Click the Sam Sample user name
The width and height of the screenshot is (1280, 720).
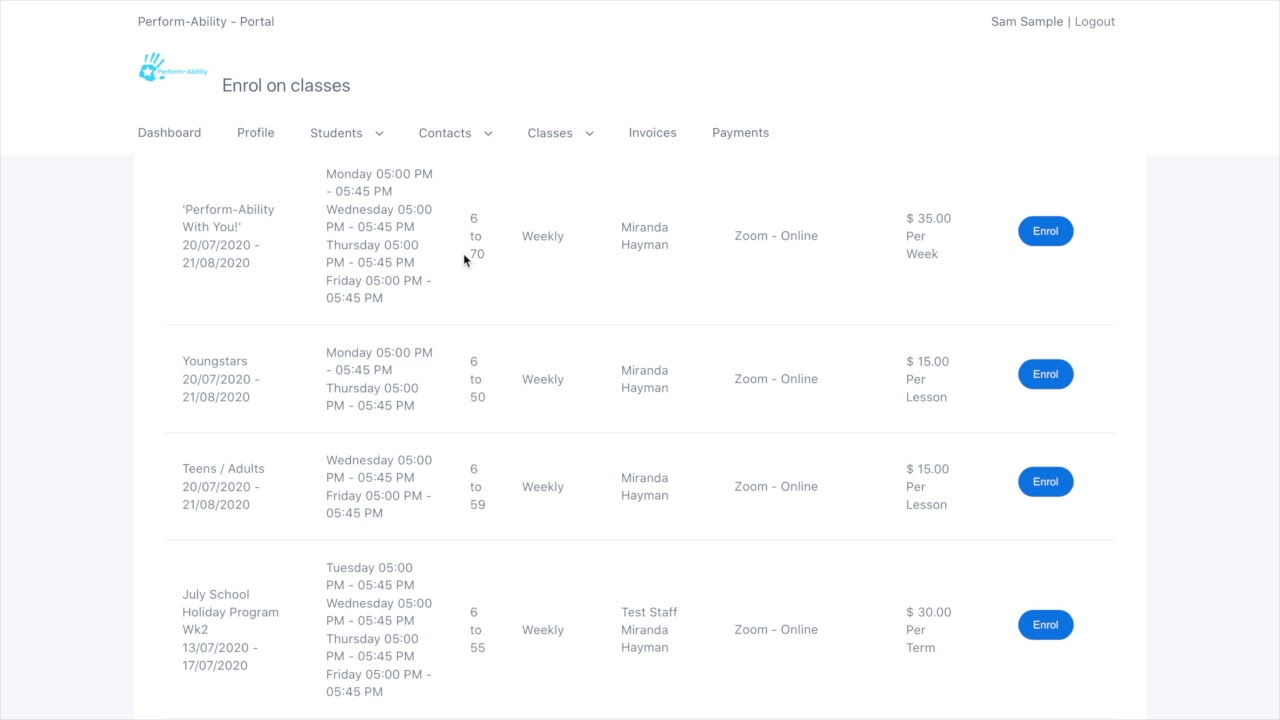pyautogui.click(x=1027, y=21)
